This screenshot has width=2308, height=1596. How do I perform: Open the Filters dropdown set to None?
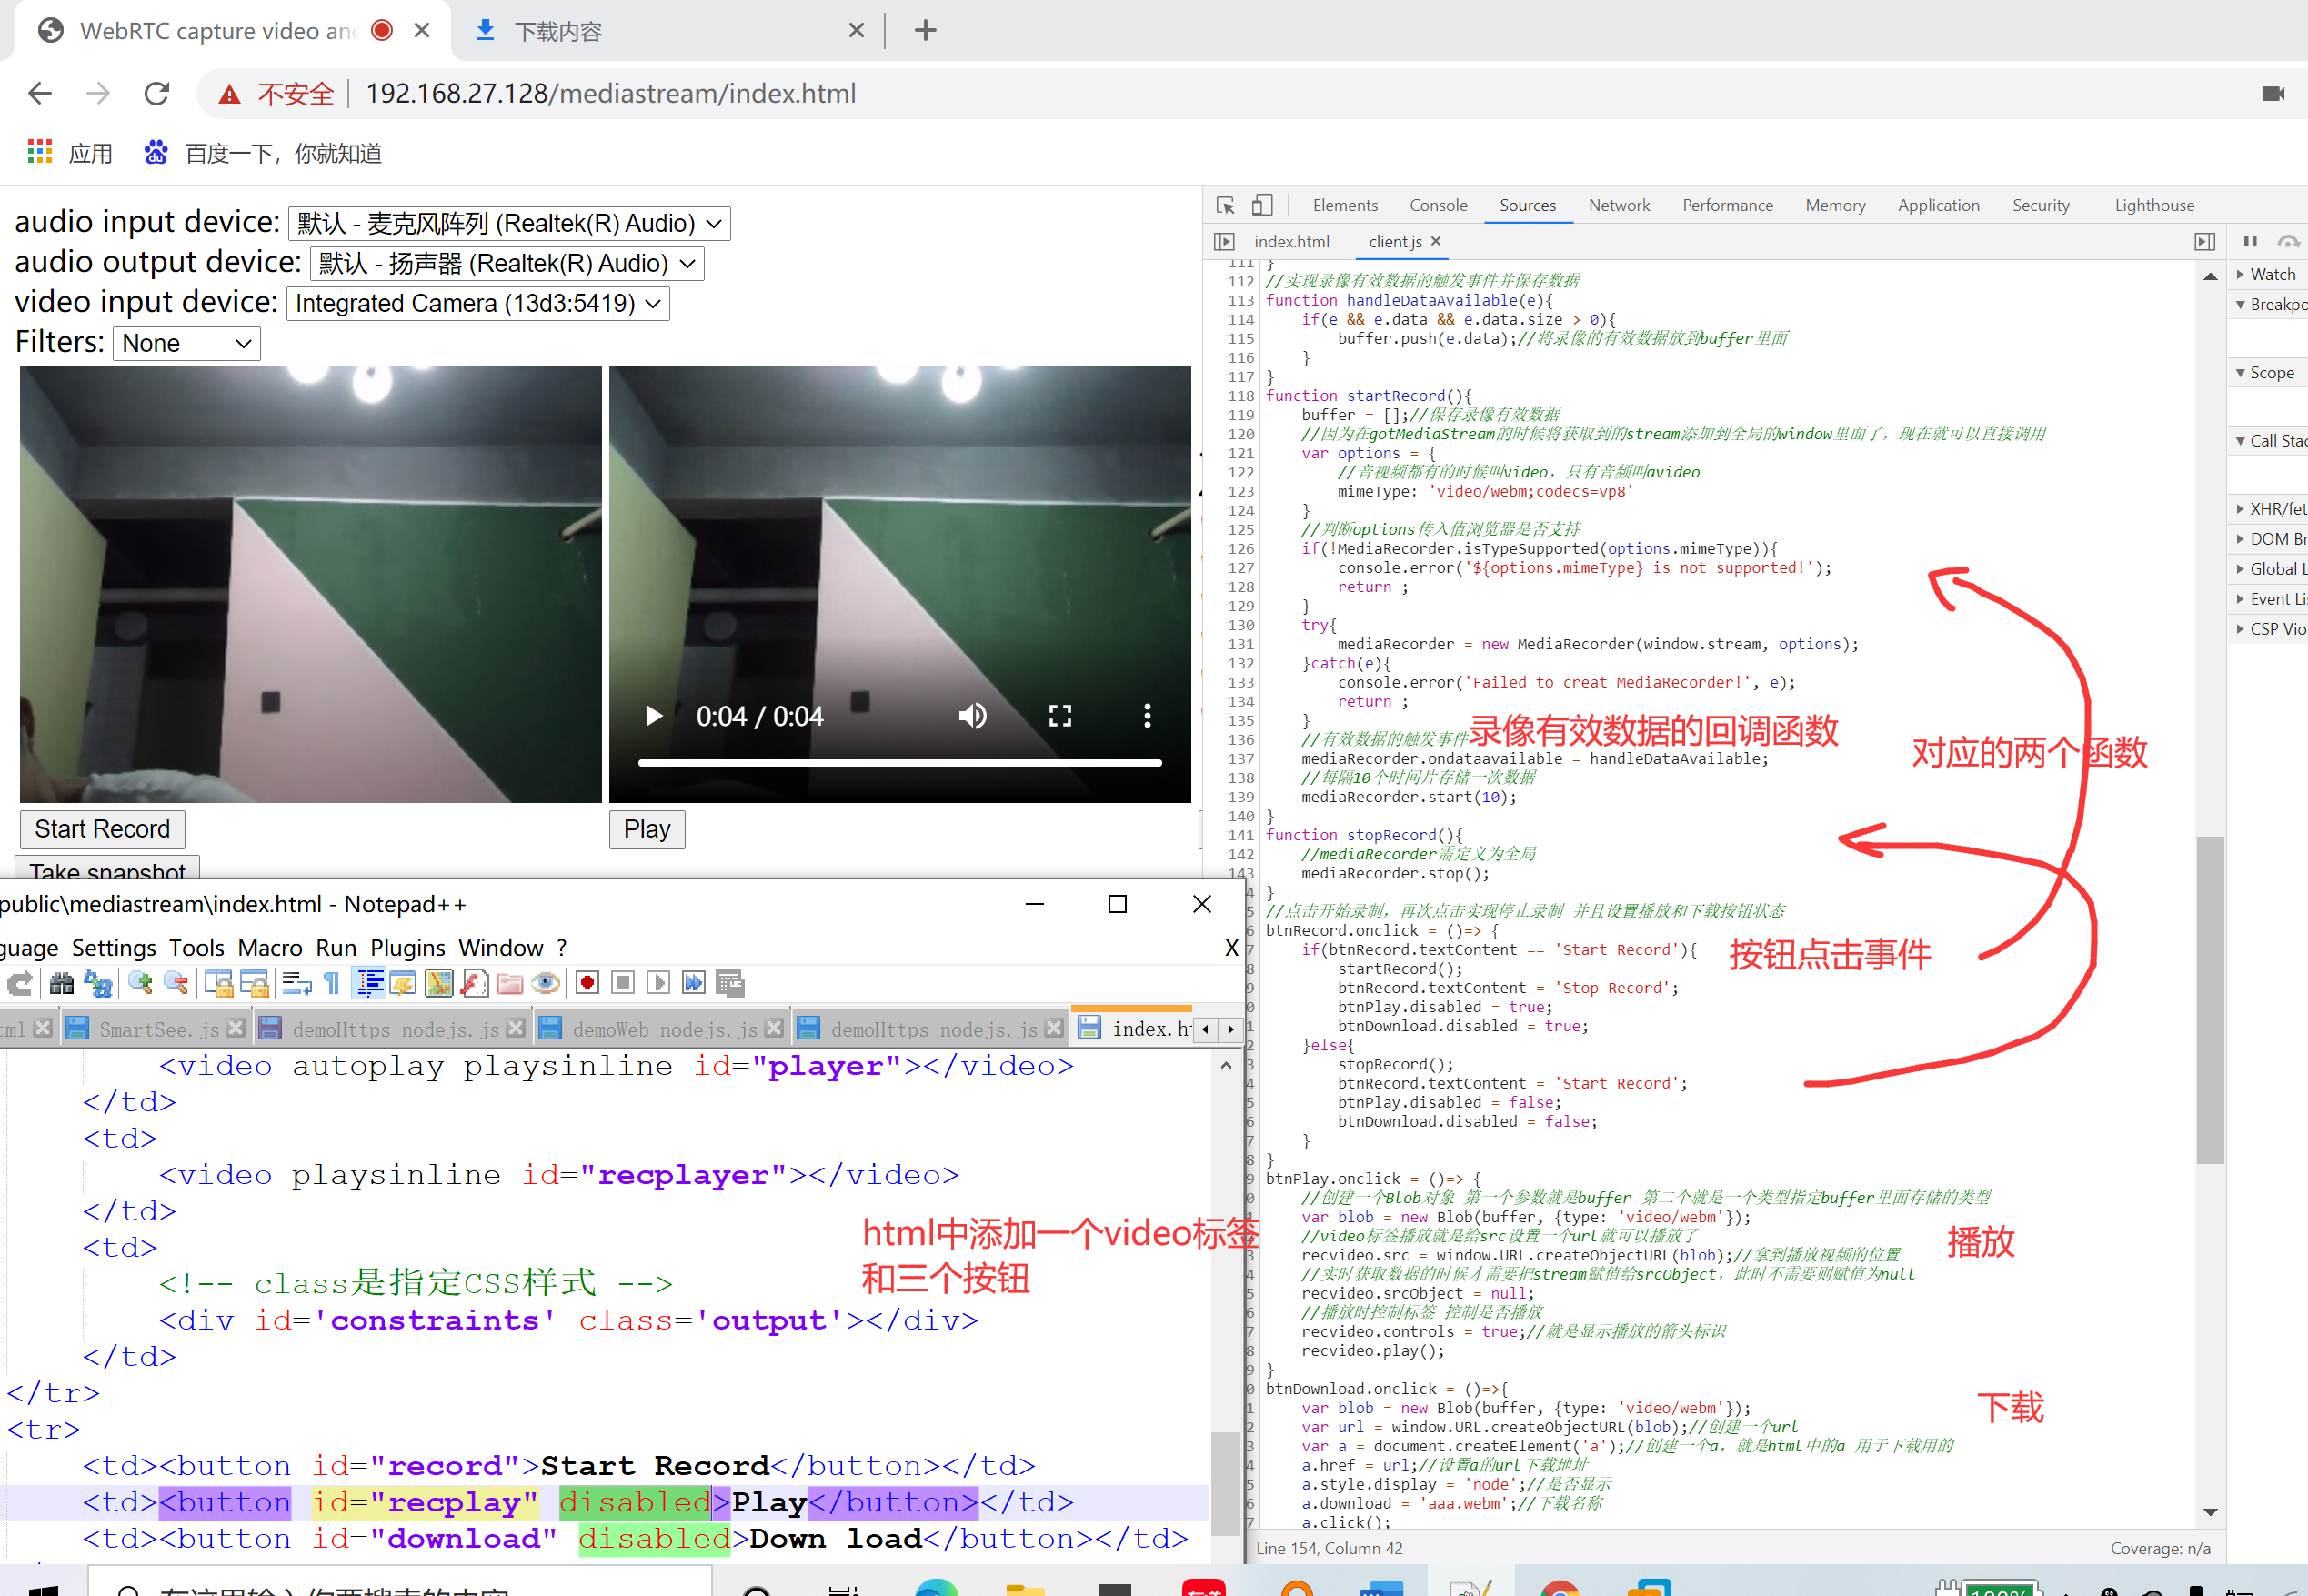(x=186, y=344)
